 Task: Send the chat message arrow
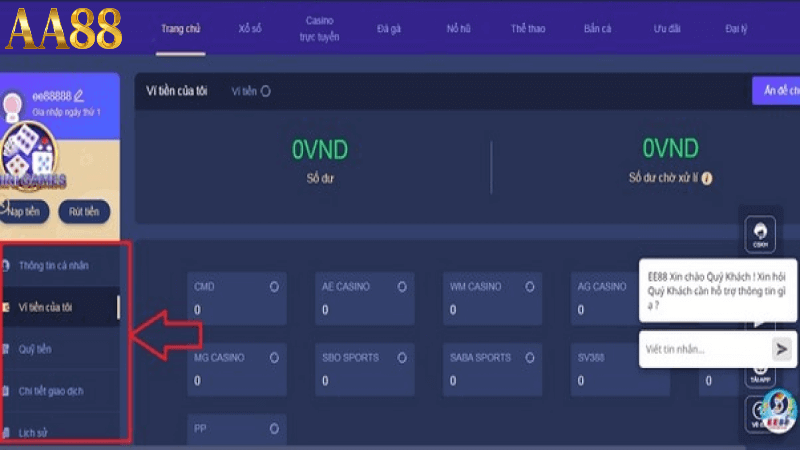click(x=782, y=349)
